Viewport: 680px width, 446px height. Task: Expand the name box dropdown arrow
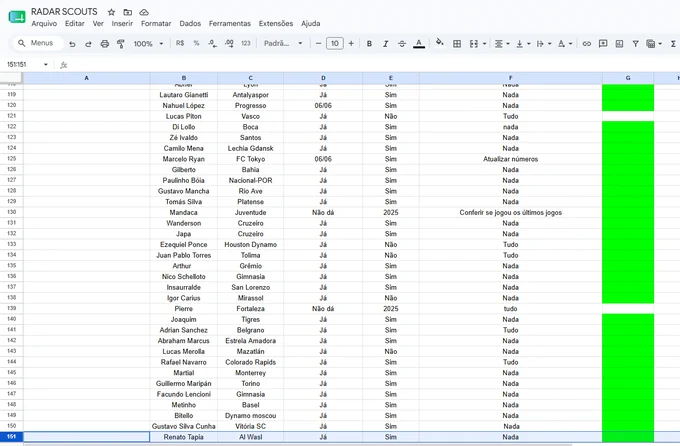pos(46,65)
